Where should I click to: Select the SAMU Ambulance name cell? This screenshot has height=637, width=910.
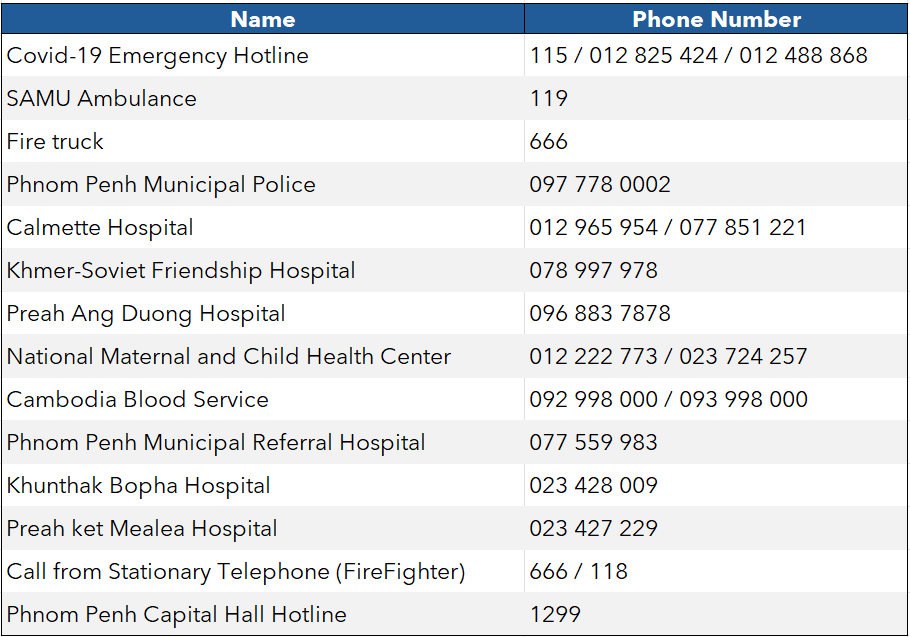tap(102, 99)
